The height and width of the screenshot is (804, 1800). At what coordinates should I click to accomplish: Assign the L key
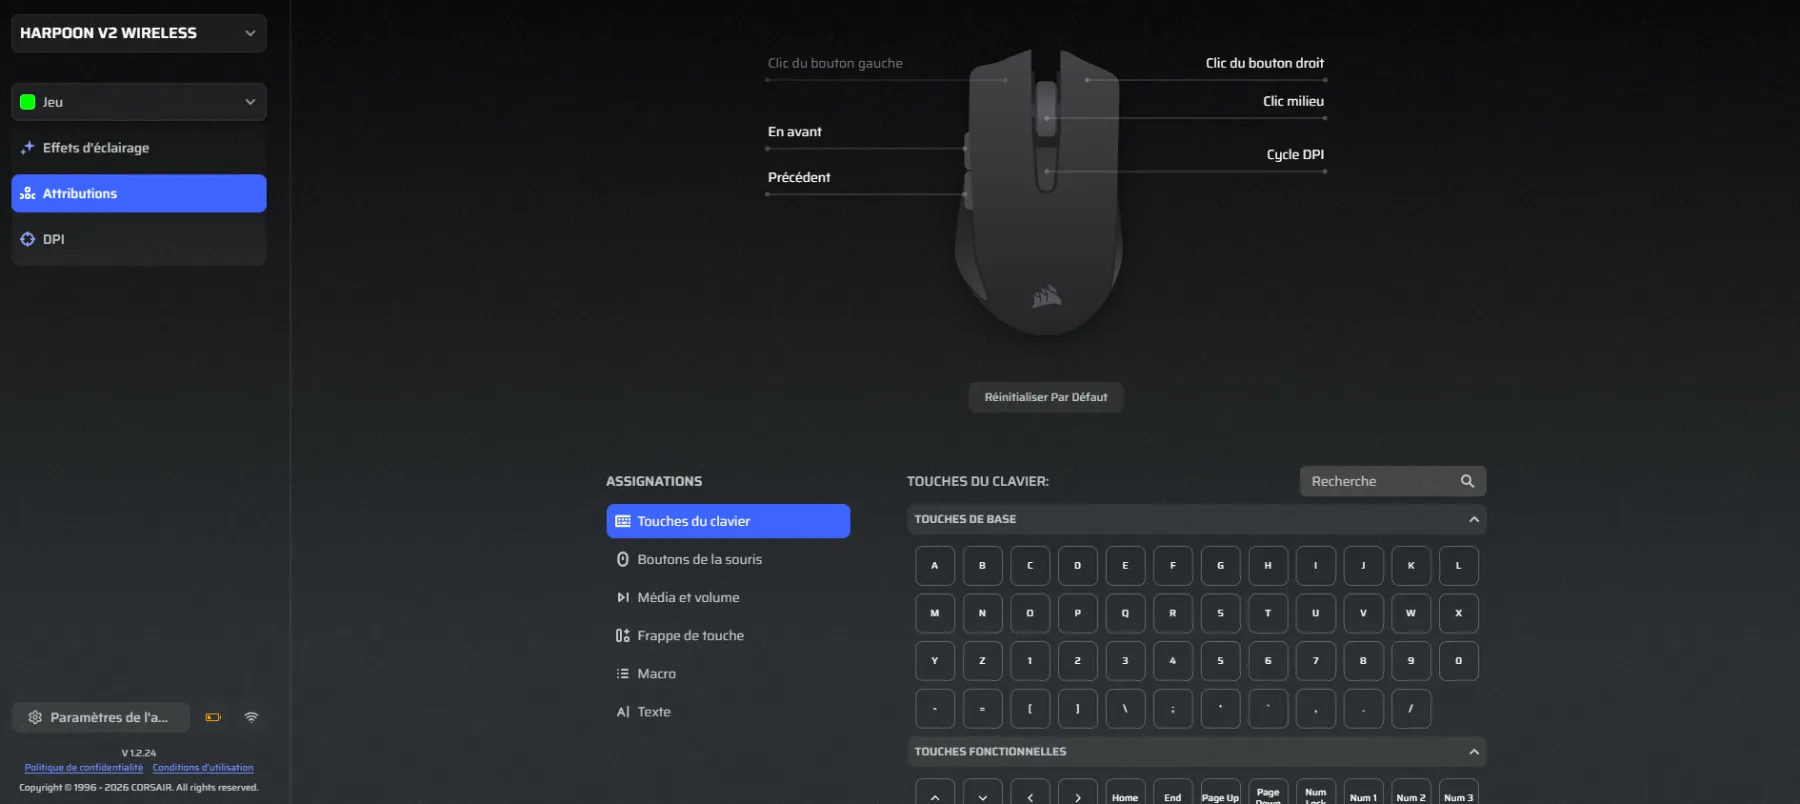(x=1458, y=566)
